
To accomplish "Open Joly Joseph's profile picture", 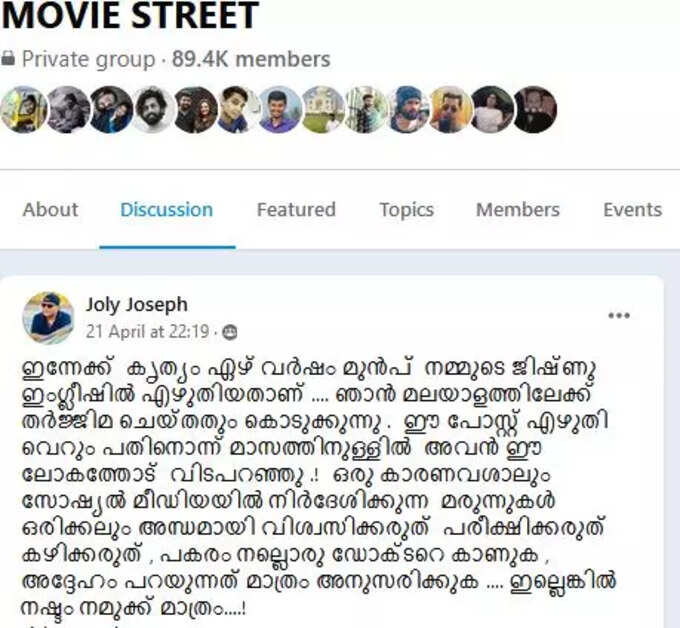I will (x=48, y=318).
